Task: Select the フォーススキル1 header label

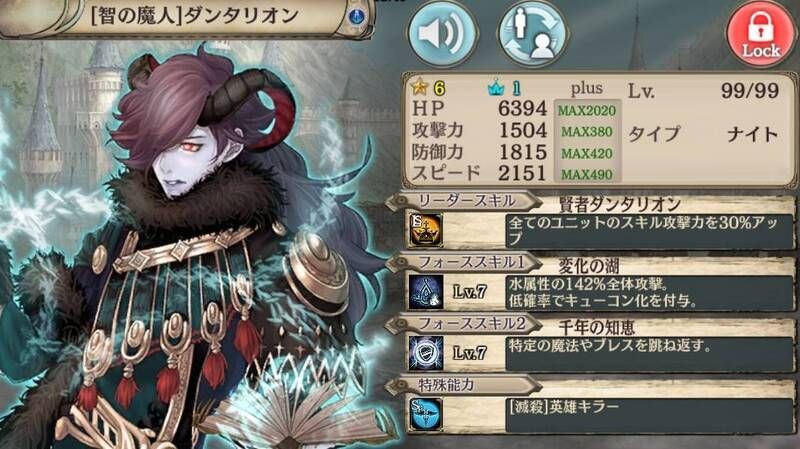Action: pos(470,262)
